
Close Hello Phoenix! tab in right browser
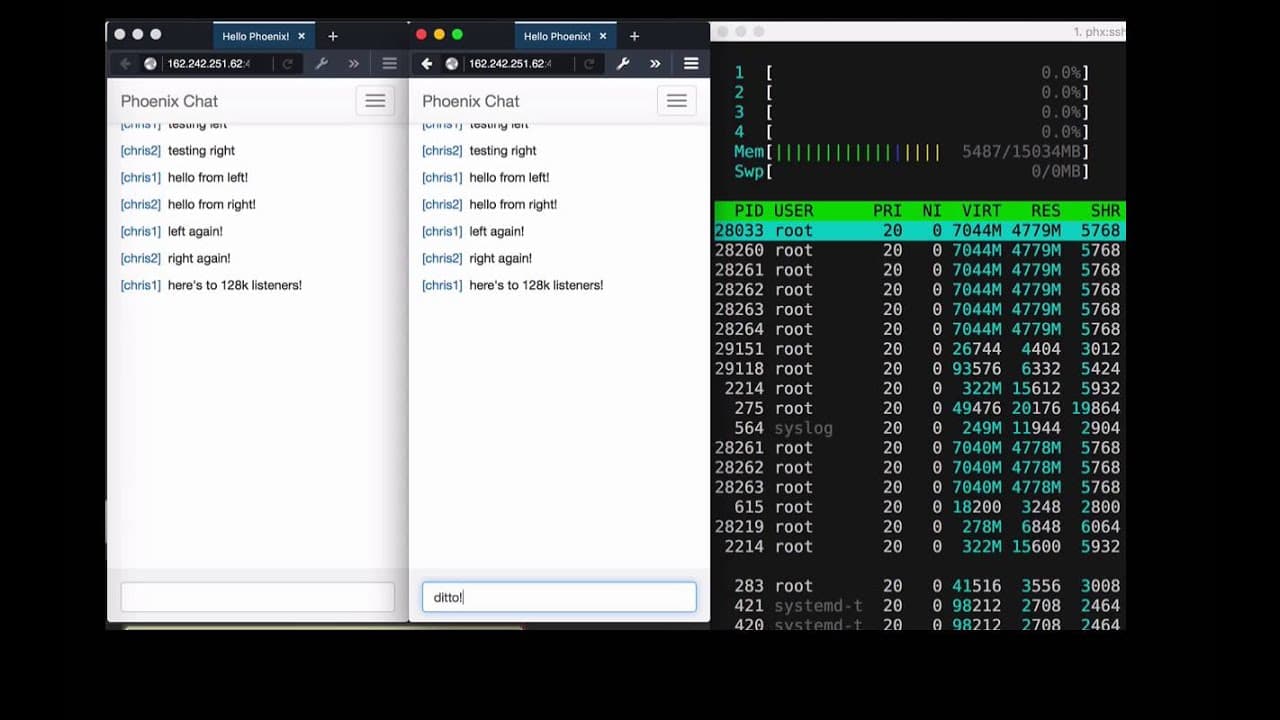[603, 36]
